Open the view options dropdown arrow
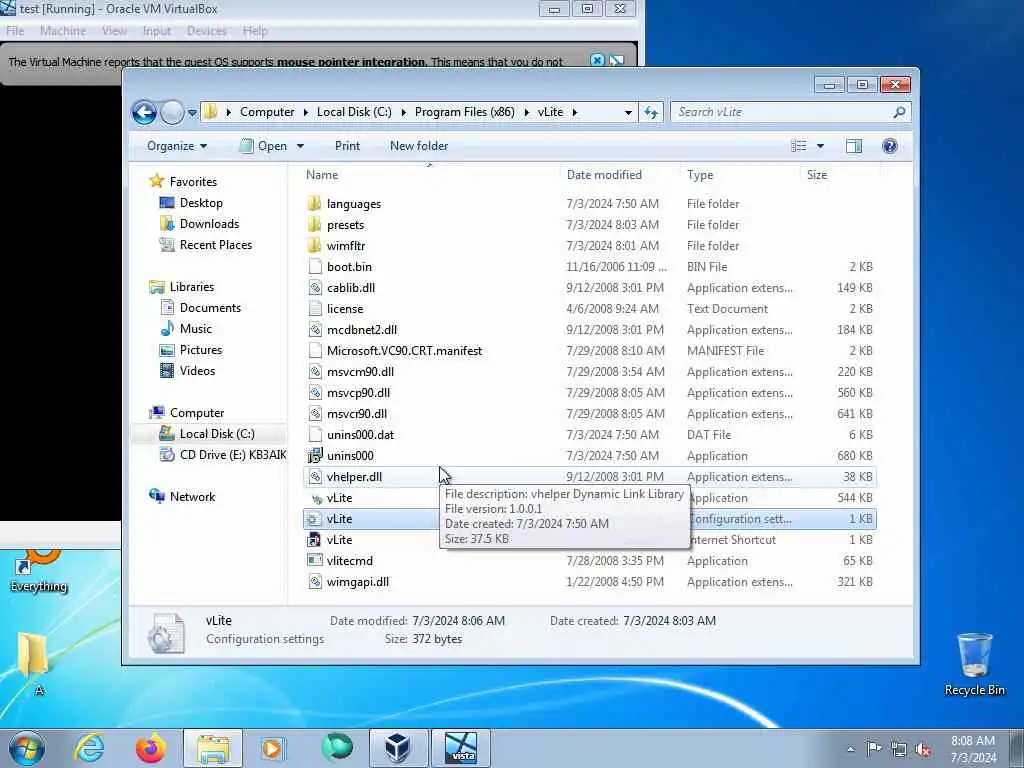This screenshot has width=1024, height=768. (820, 146)
